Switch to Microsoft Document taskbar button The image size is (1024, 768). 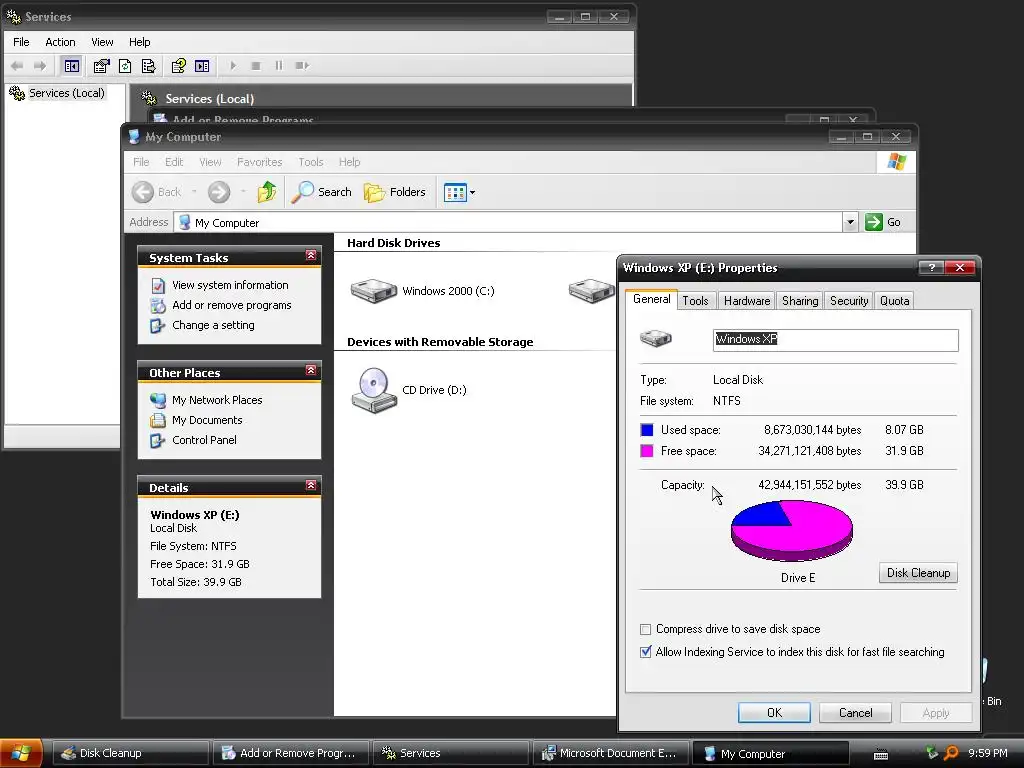[611, 753]
